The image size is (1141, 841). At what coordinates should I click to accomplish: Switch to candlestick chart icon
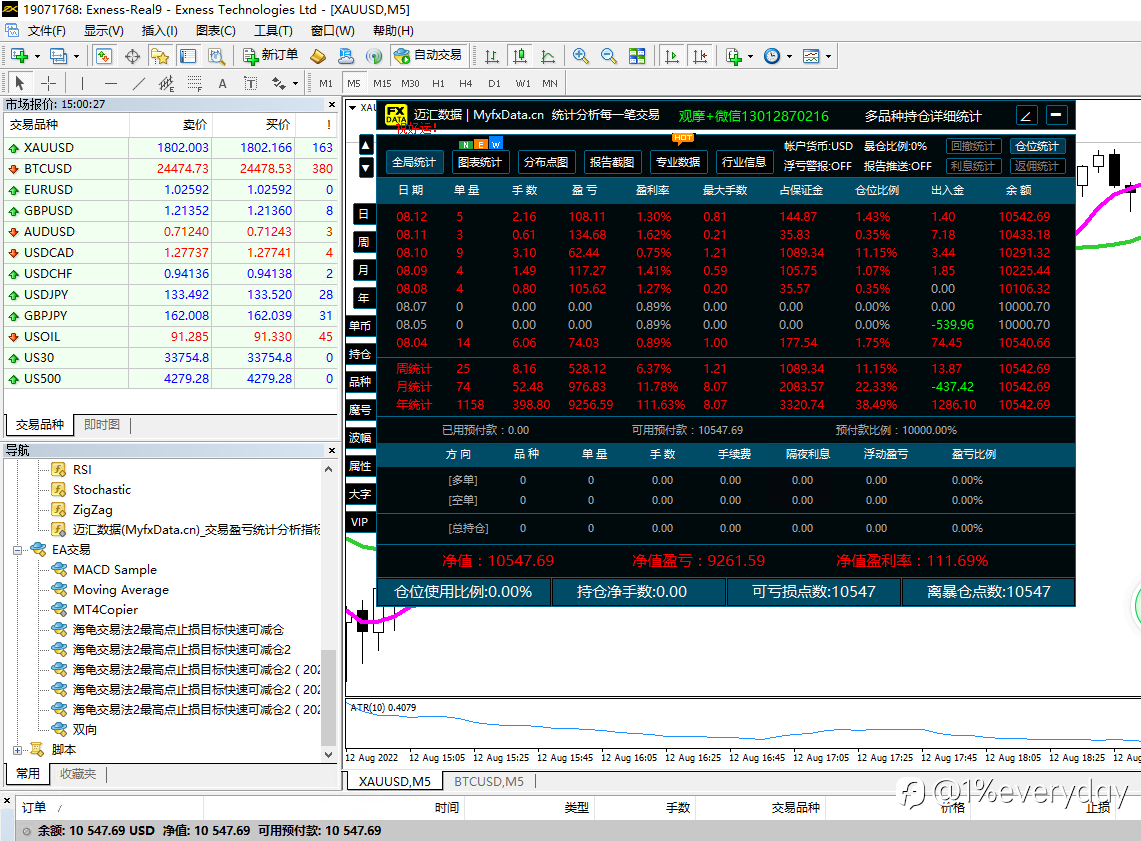click(520, 56)
